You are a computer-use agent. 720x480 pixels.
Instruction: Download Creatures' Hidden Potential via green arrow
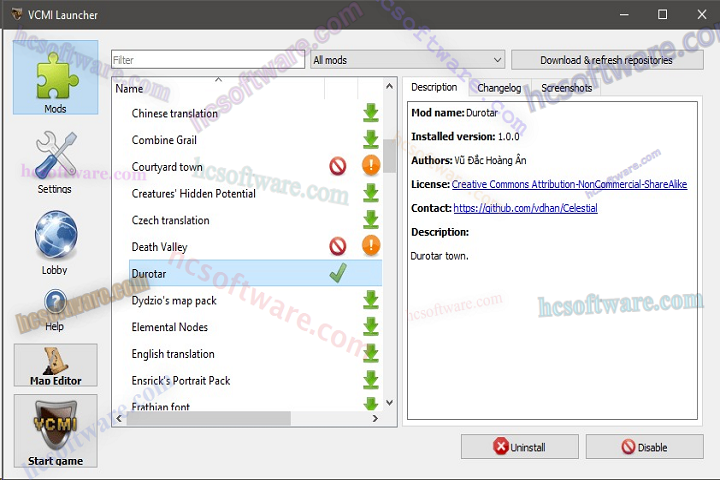tap(371, 193)
